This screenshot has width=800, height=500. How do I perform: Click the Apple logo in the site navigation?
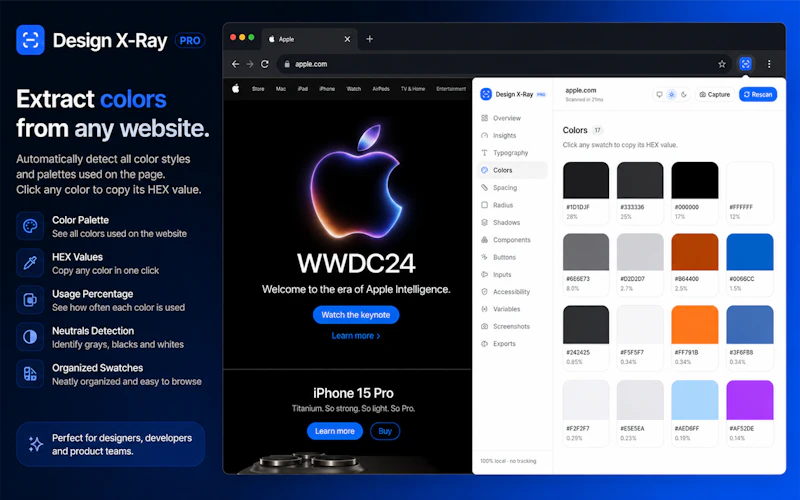coord(235,88)
